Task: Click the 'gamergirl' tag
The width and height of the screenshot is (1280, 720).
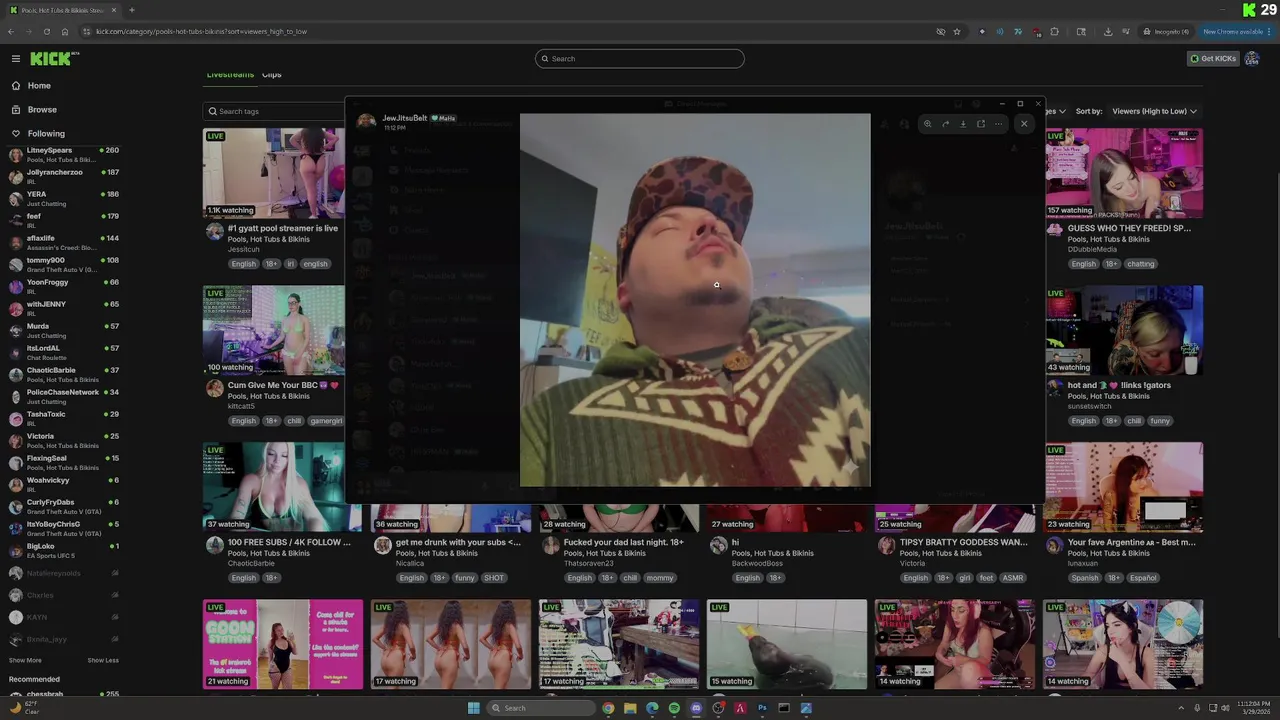Action: 326,421
